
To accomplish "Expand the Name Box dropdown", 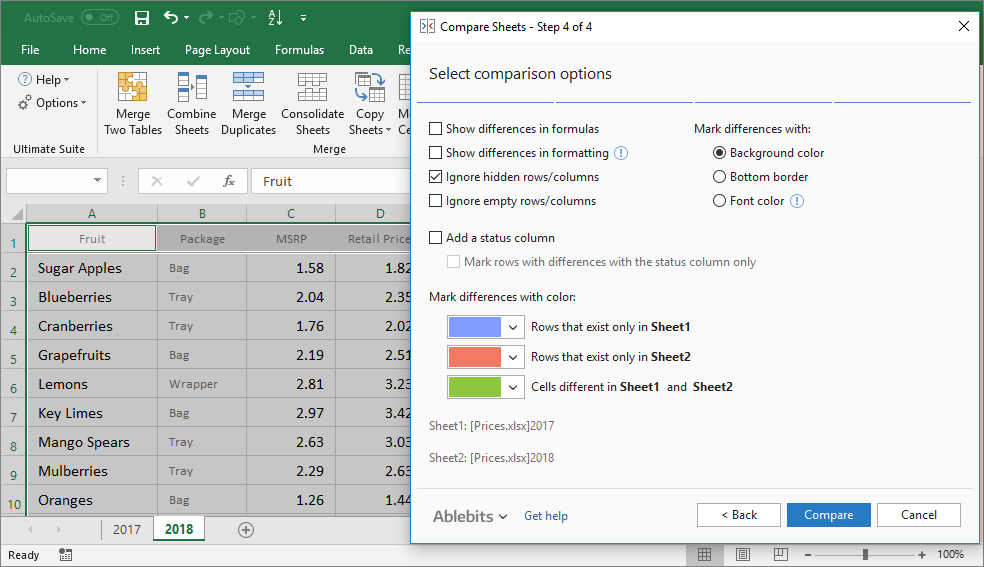I will (97, 181).
